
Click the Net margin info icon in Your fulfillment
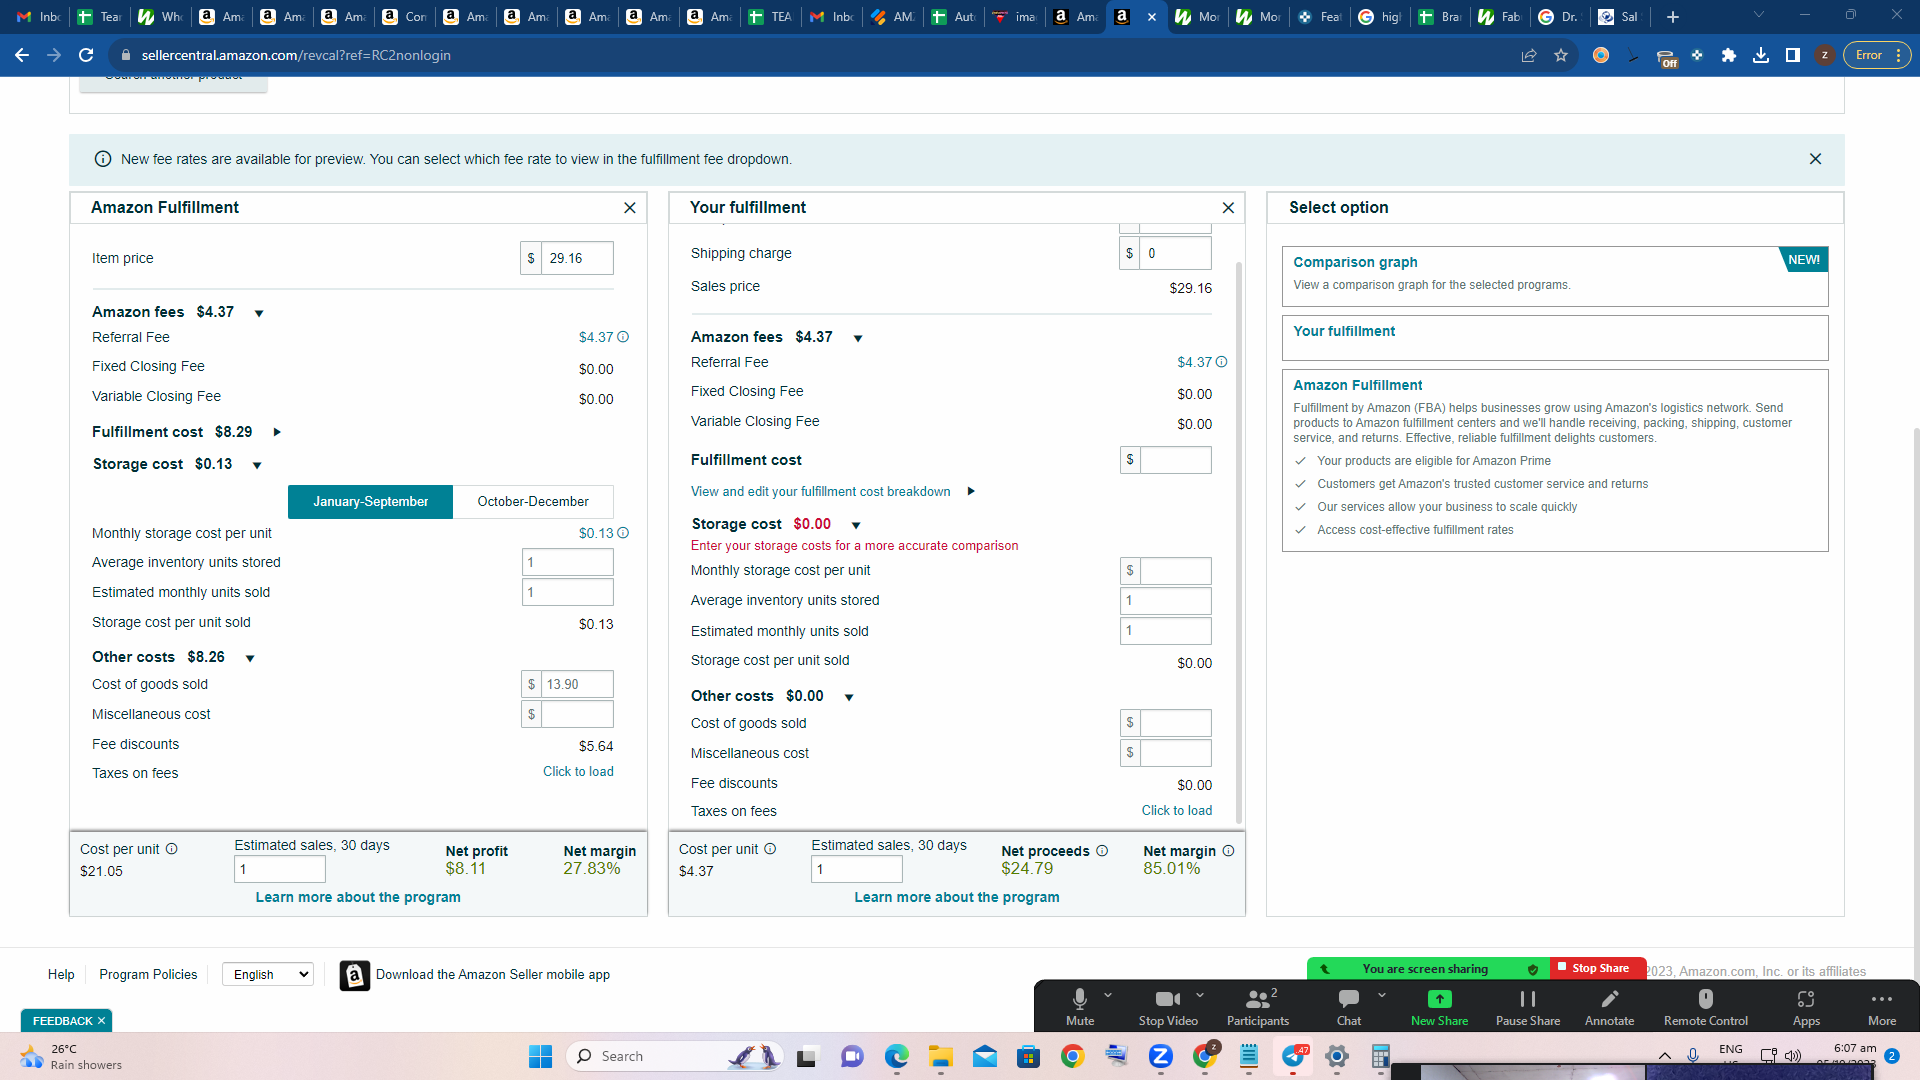point(1228,851)
